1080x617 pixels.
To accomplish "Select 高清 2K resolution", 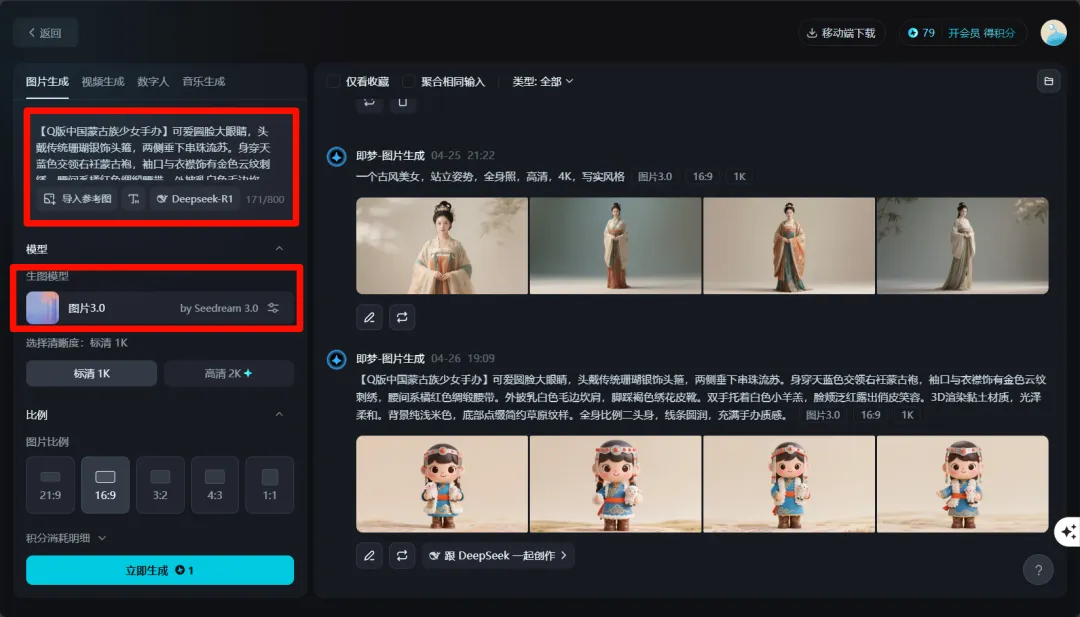I will [229, 373].
